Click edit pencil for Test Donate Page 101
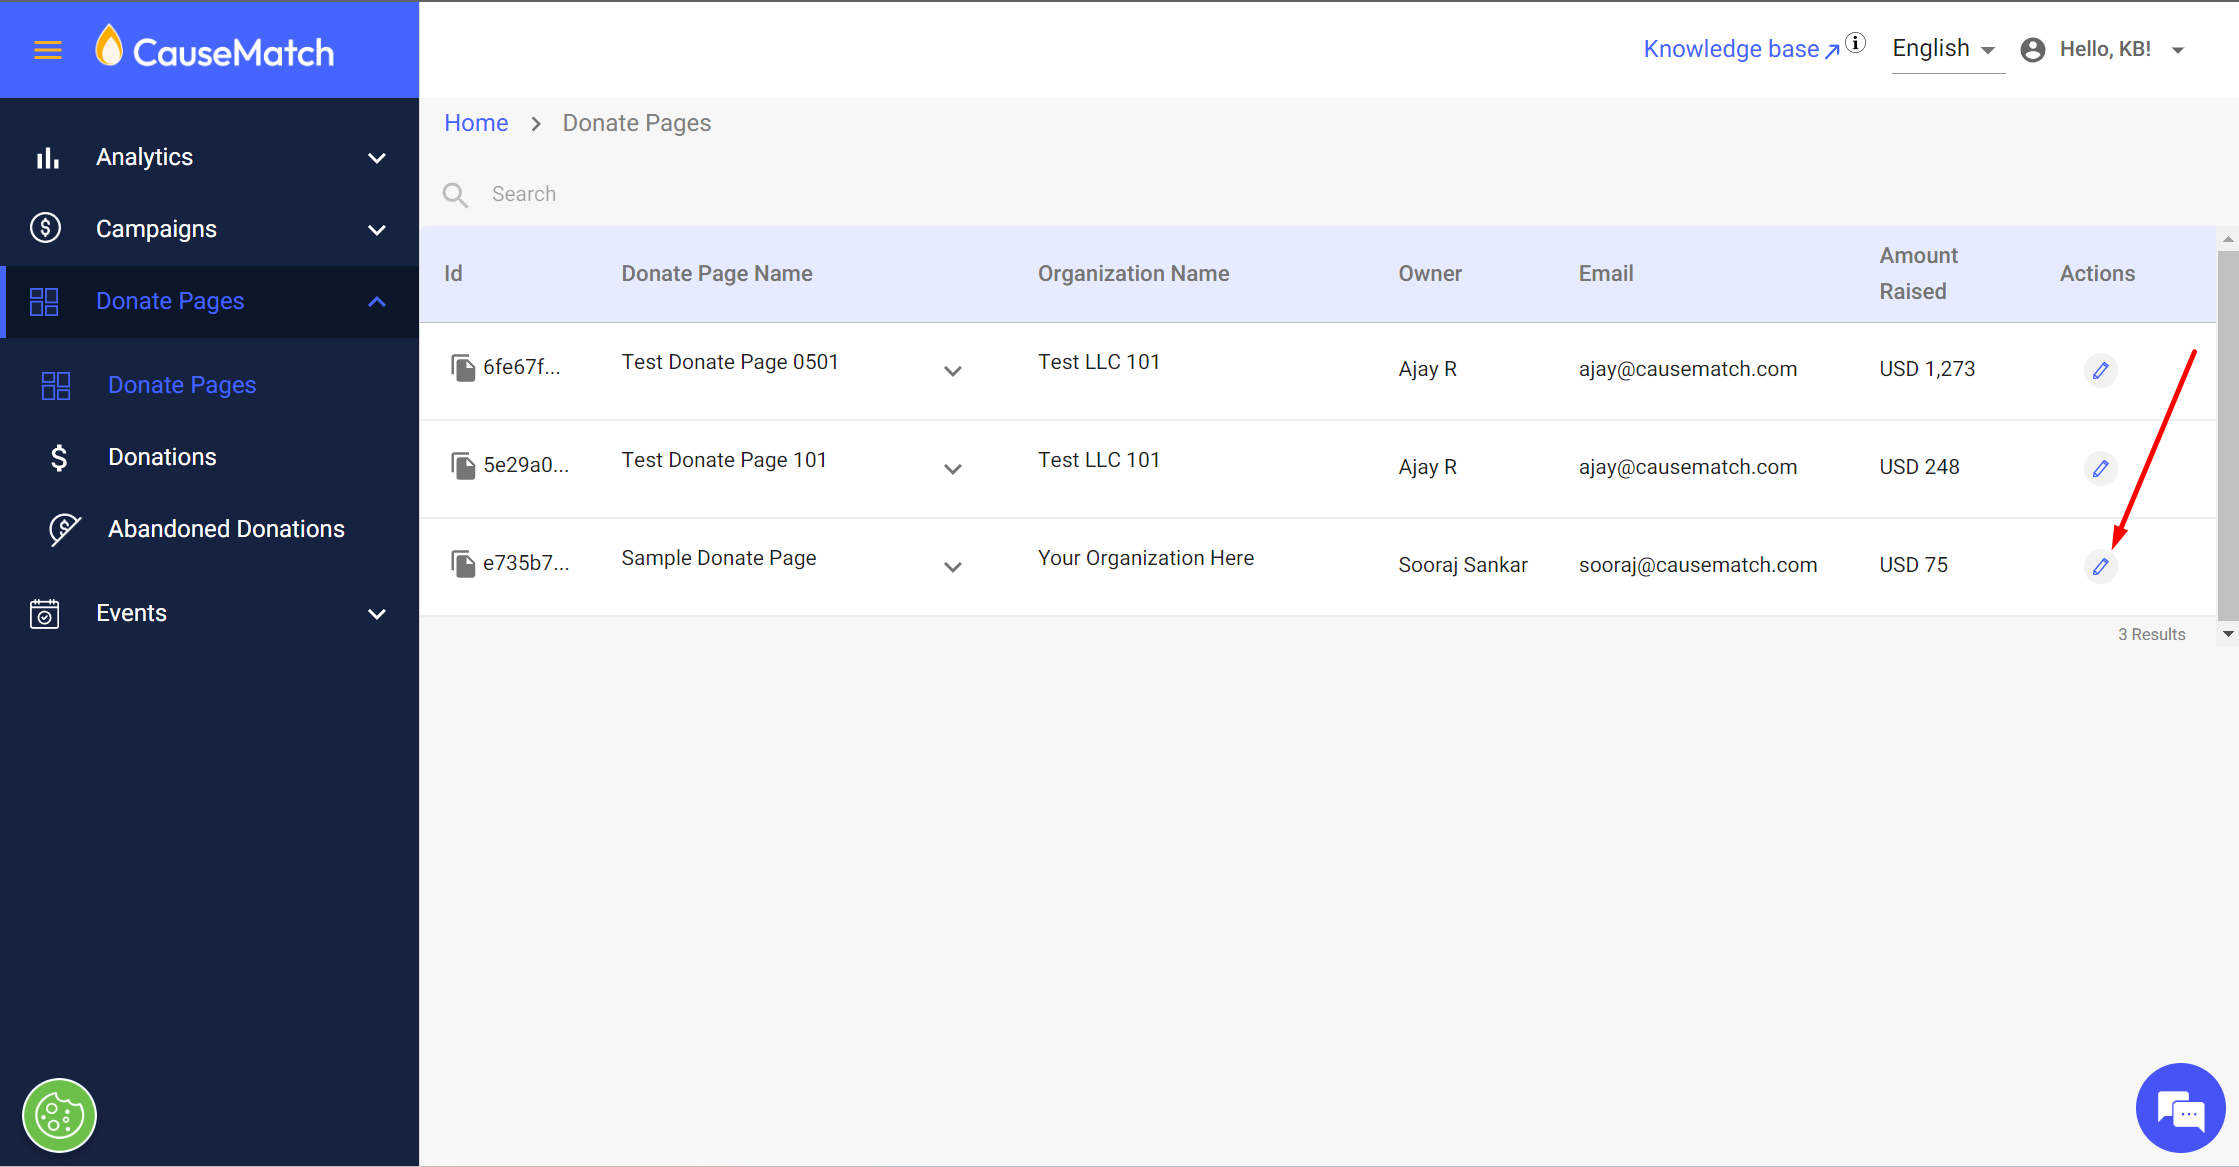The image size is (2239, 1167). click(2100, 468)
